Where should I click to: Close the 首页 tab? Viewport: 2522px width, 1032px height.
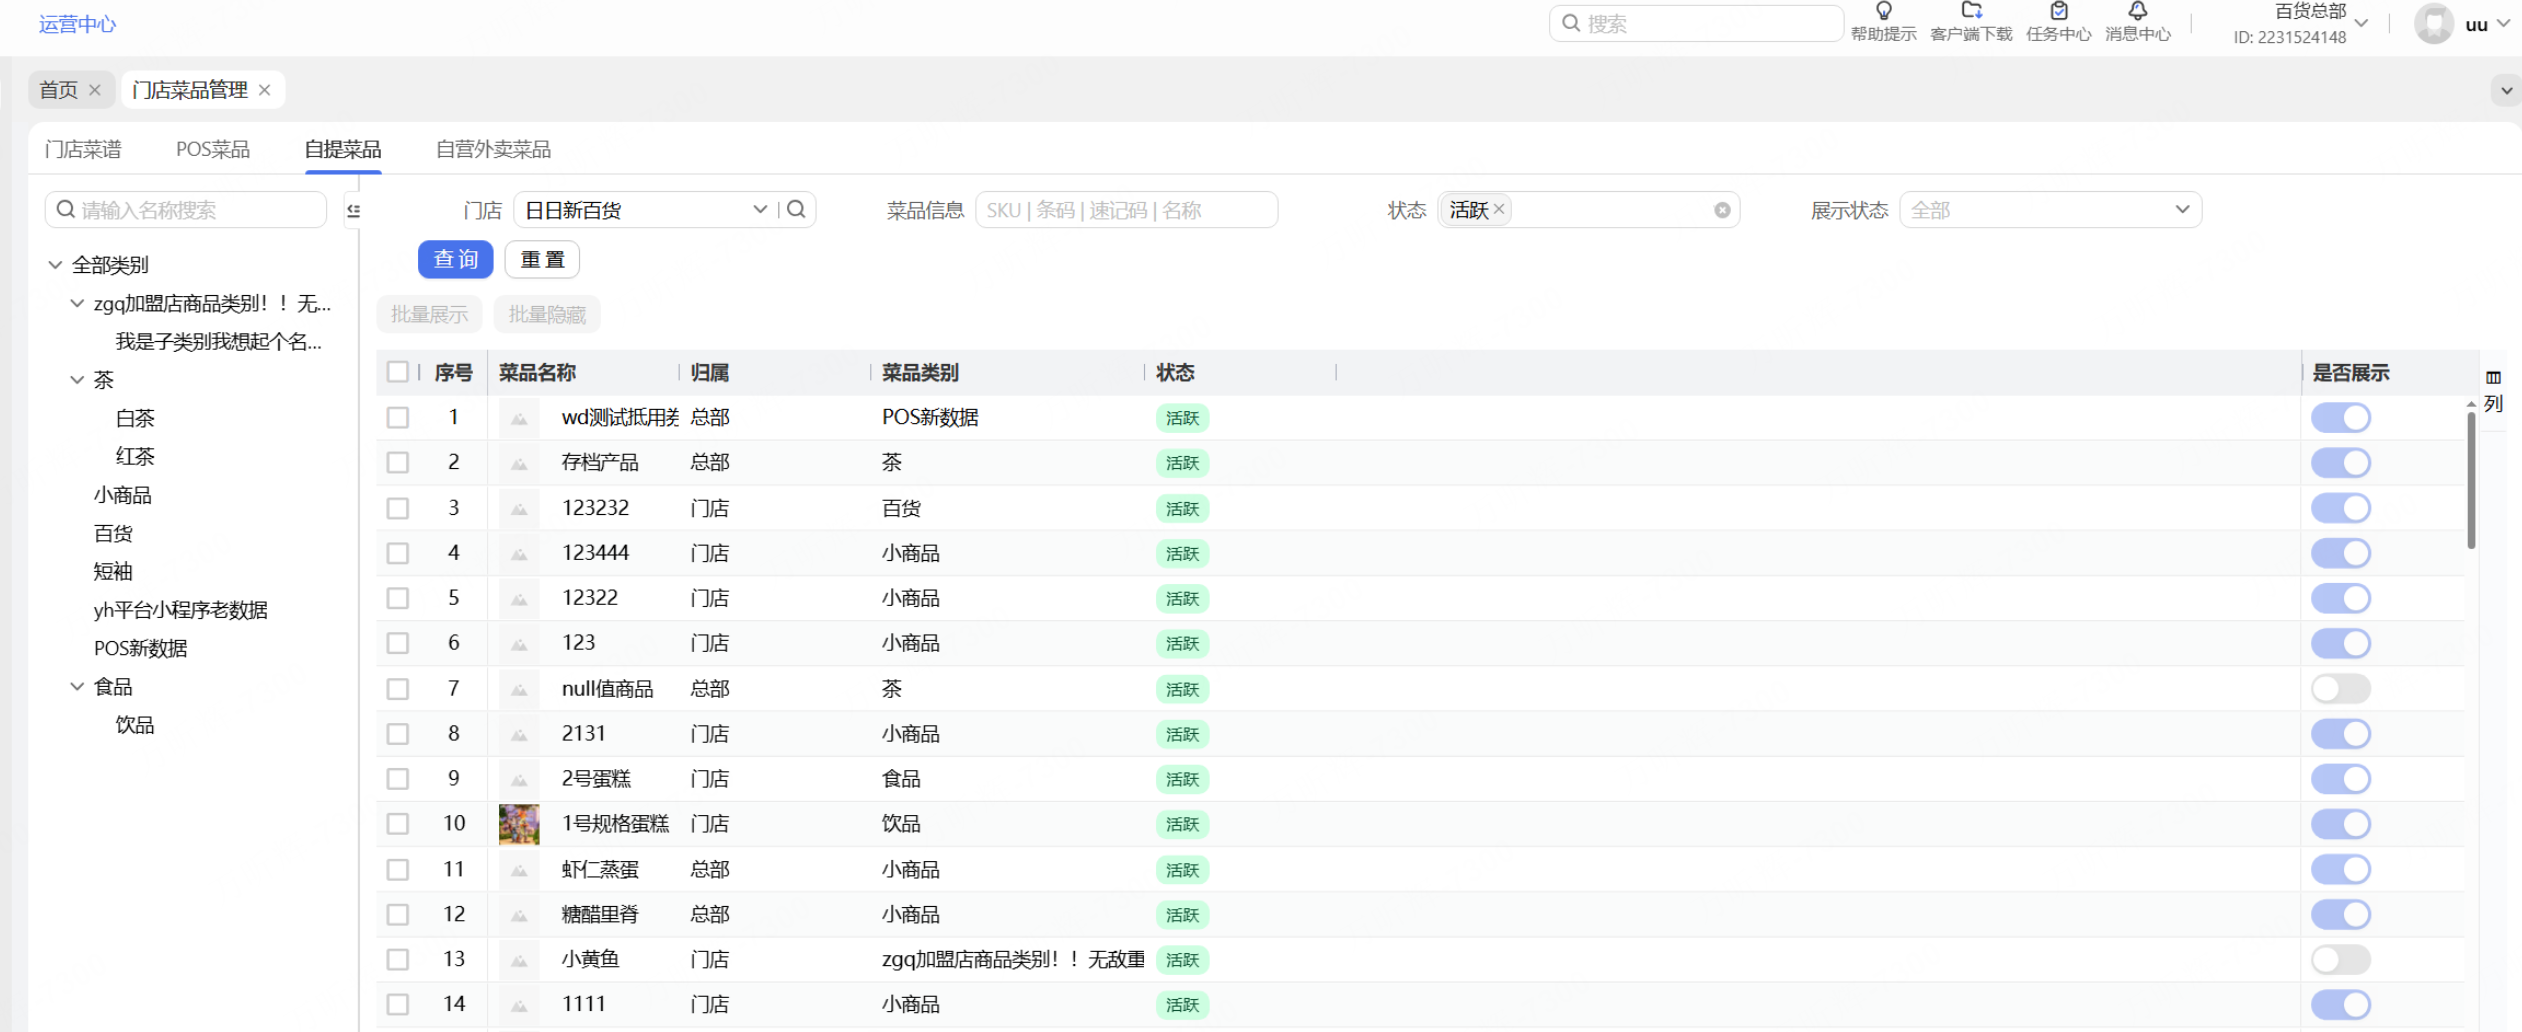click(95, 90)
